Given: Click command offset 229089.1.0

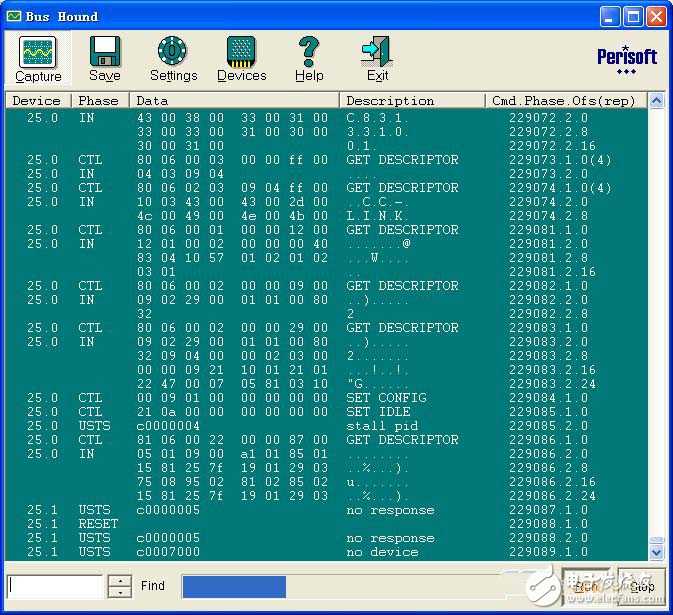Looking at the screenshot, I should coord(549,551).
